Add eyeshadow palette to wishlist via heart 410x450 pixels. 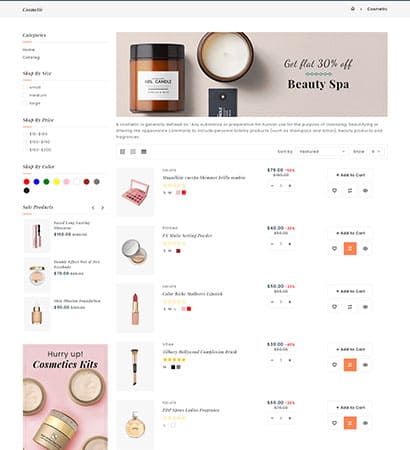[x=334, y=190]
